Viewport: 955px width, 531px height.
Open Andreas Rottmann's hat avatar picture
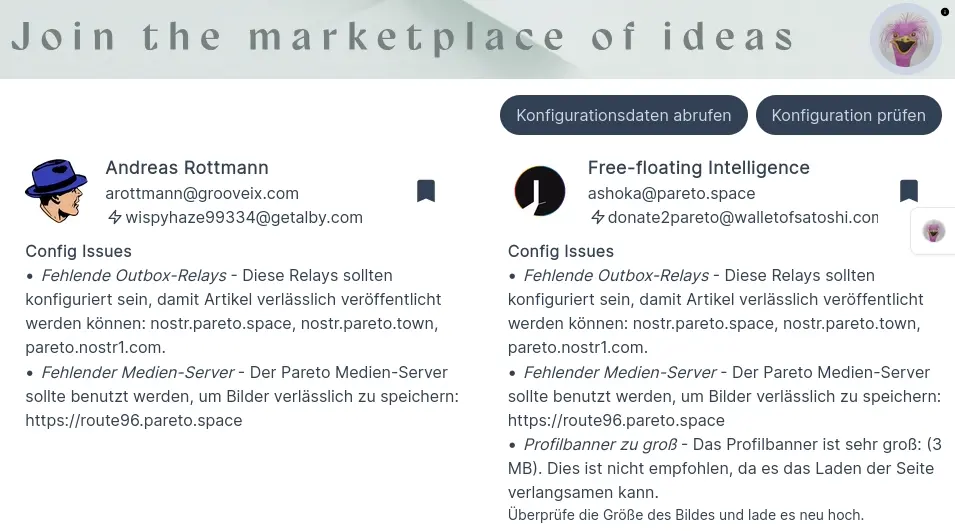pyautogui.click(x=56, y=191)
